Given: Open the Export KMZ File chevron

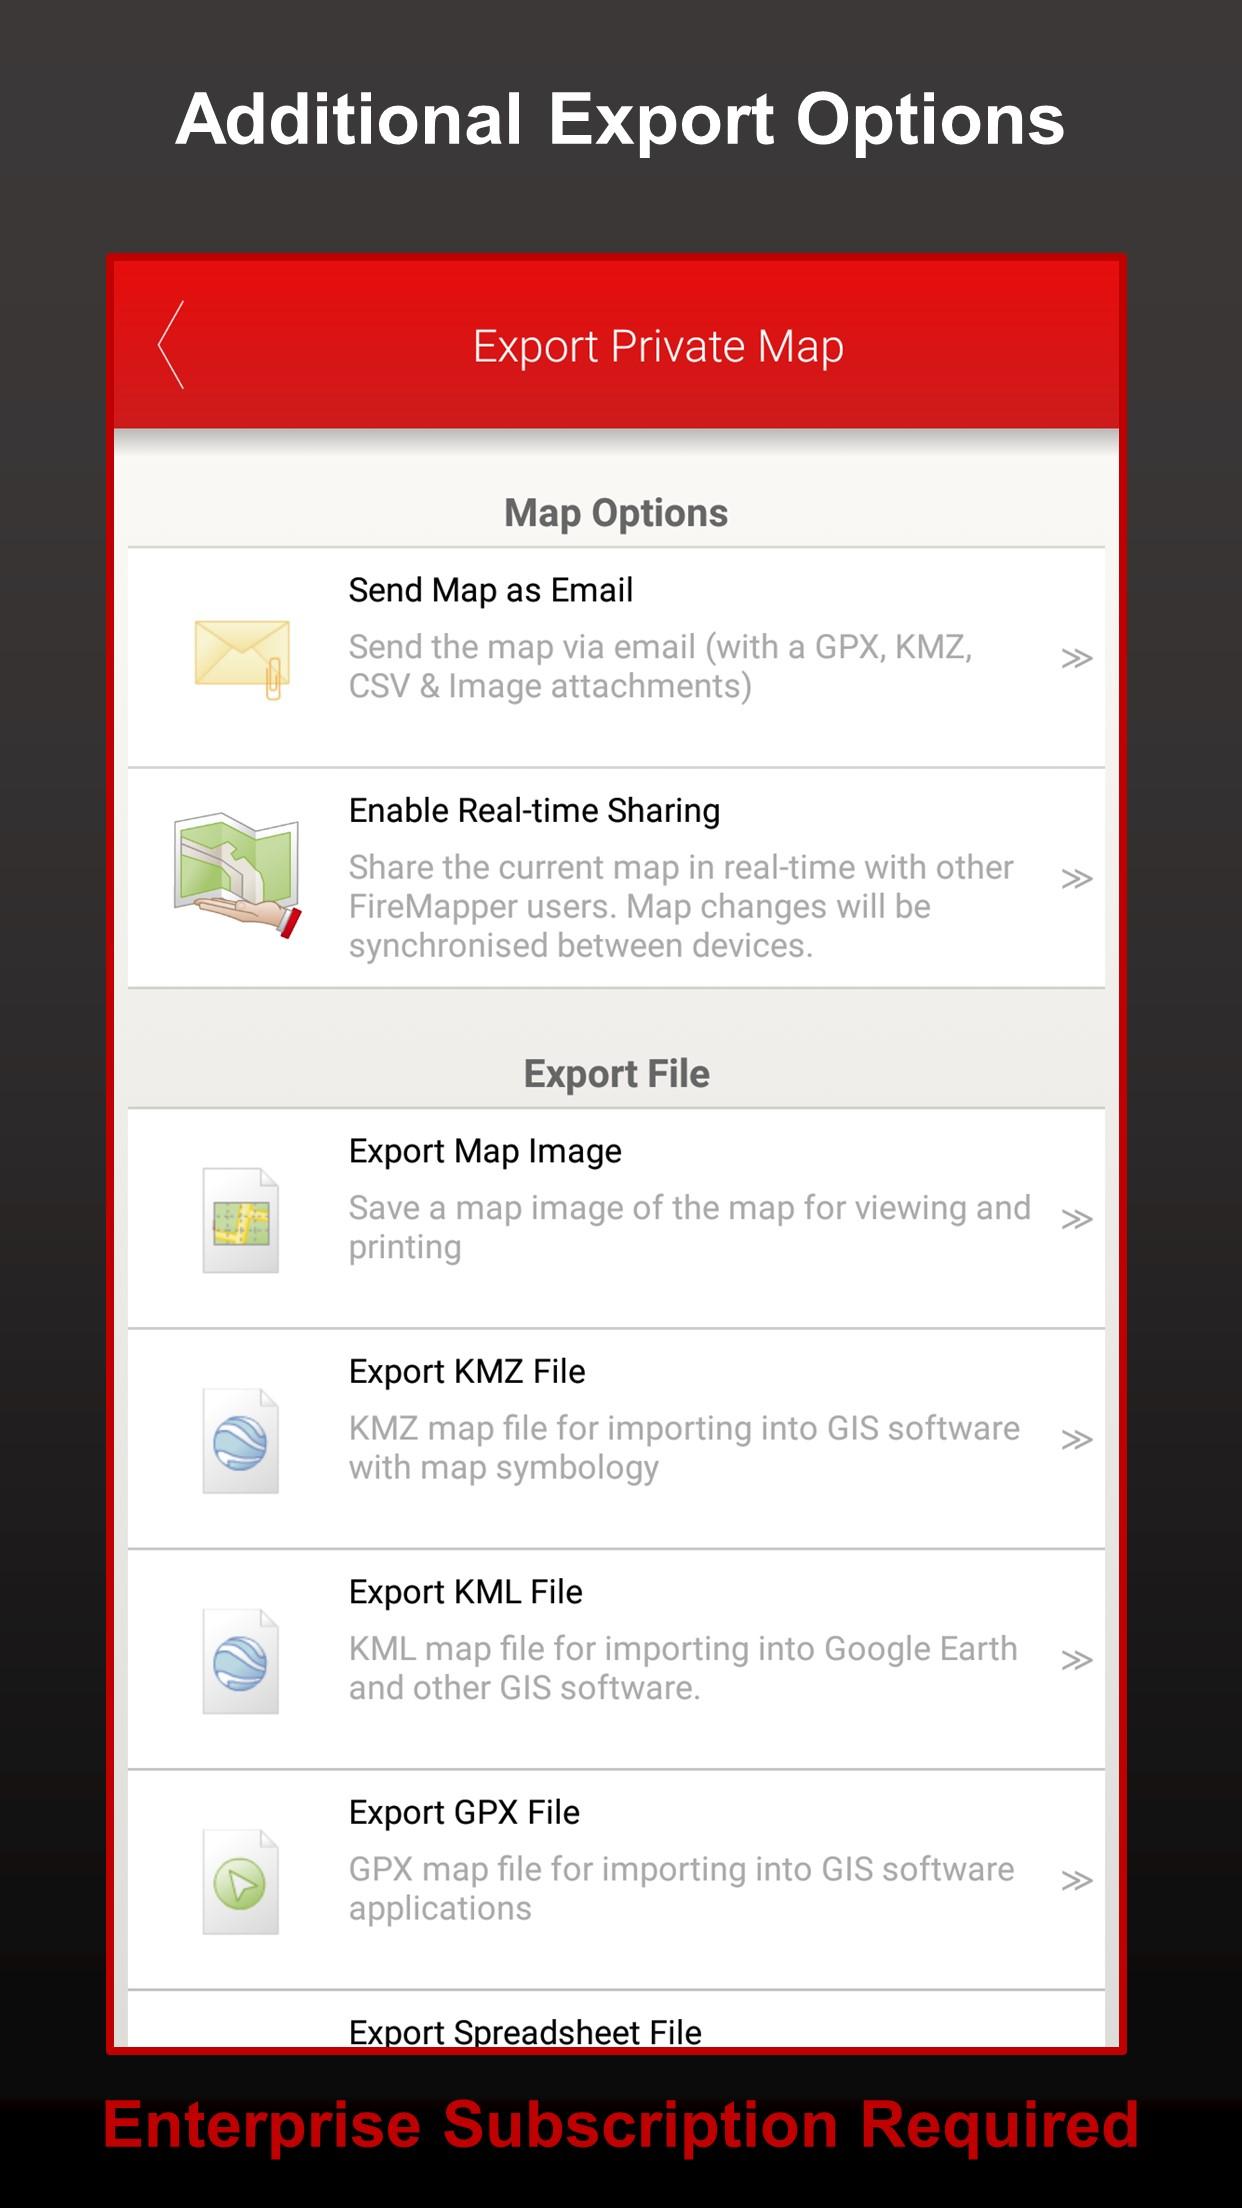Looking at the screenshot, I should coord(1076,1439).
